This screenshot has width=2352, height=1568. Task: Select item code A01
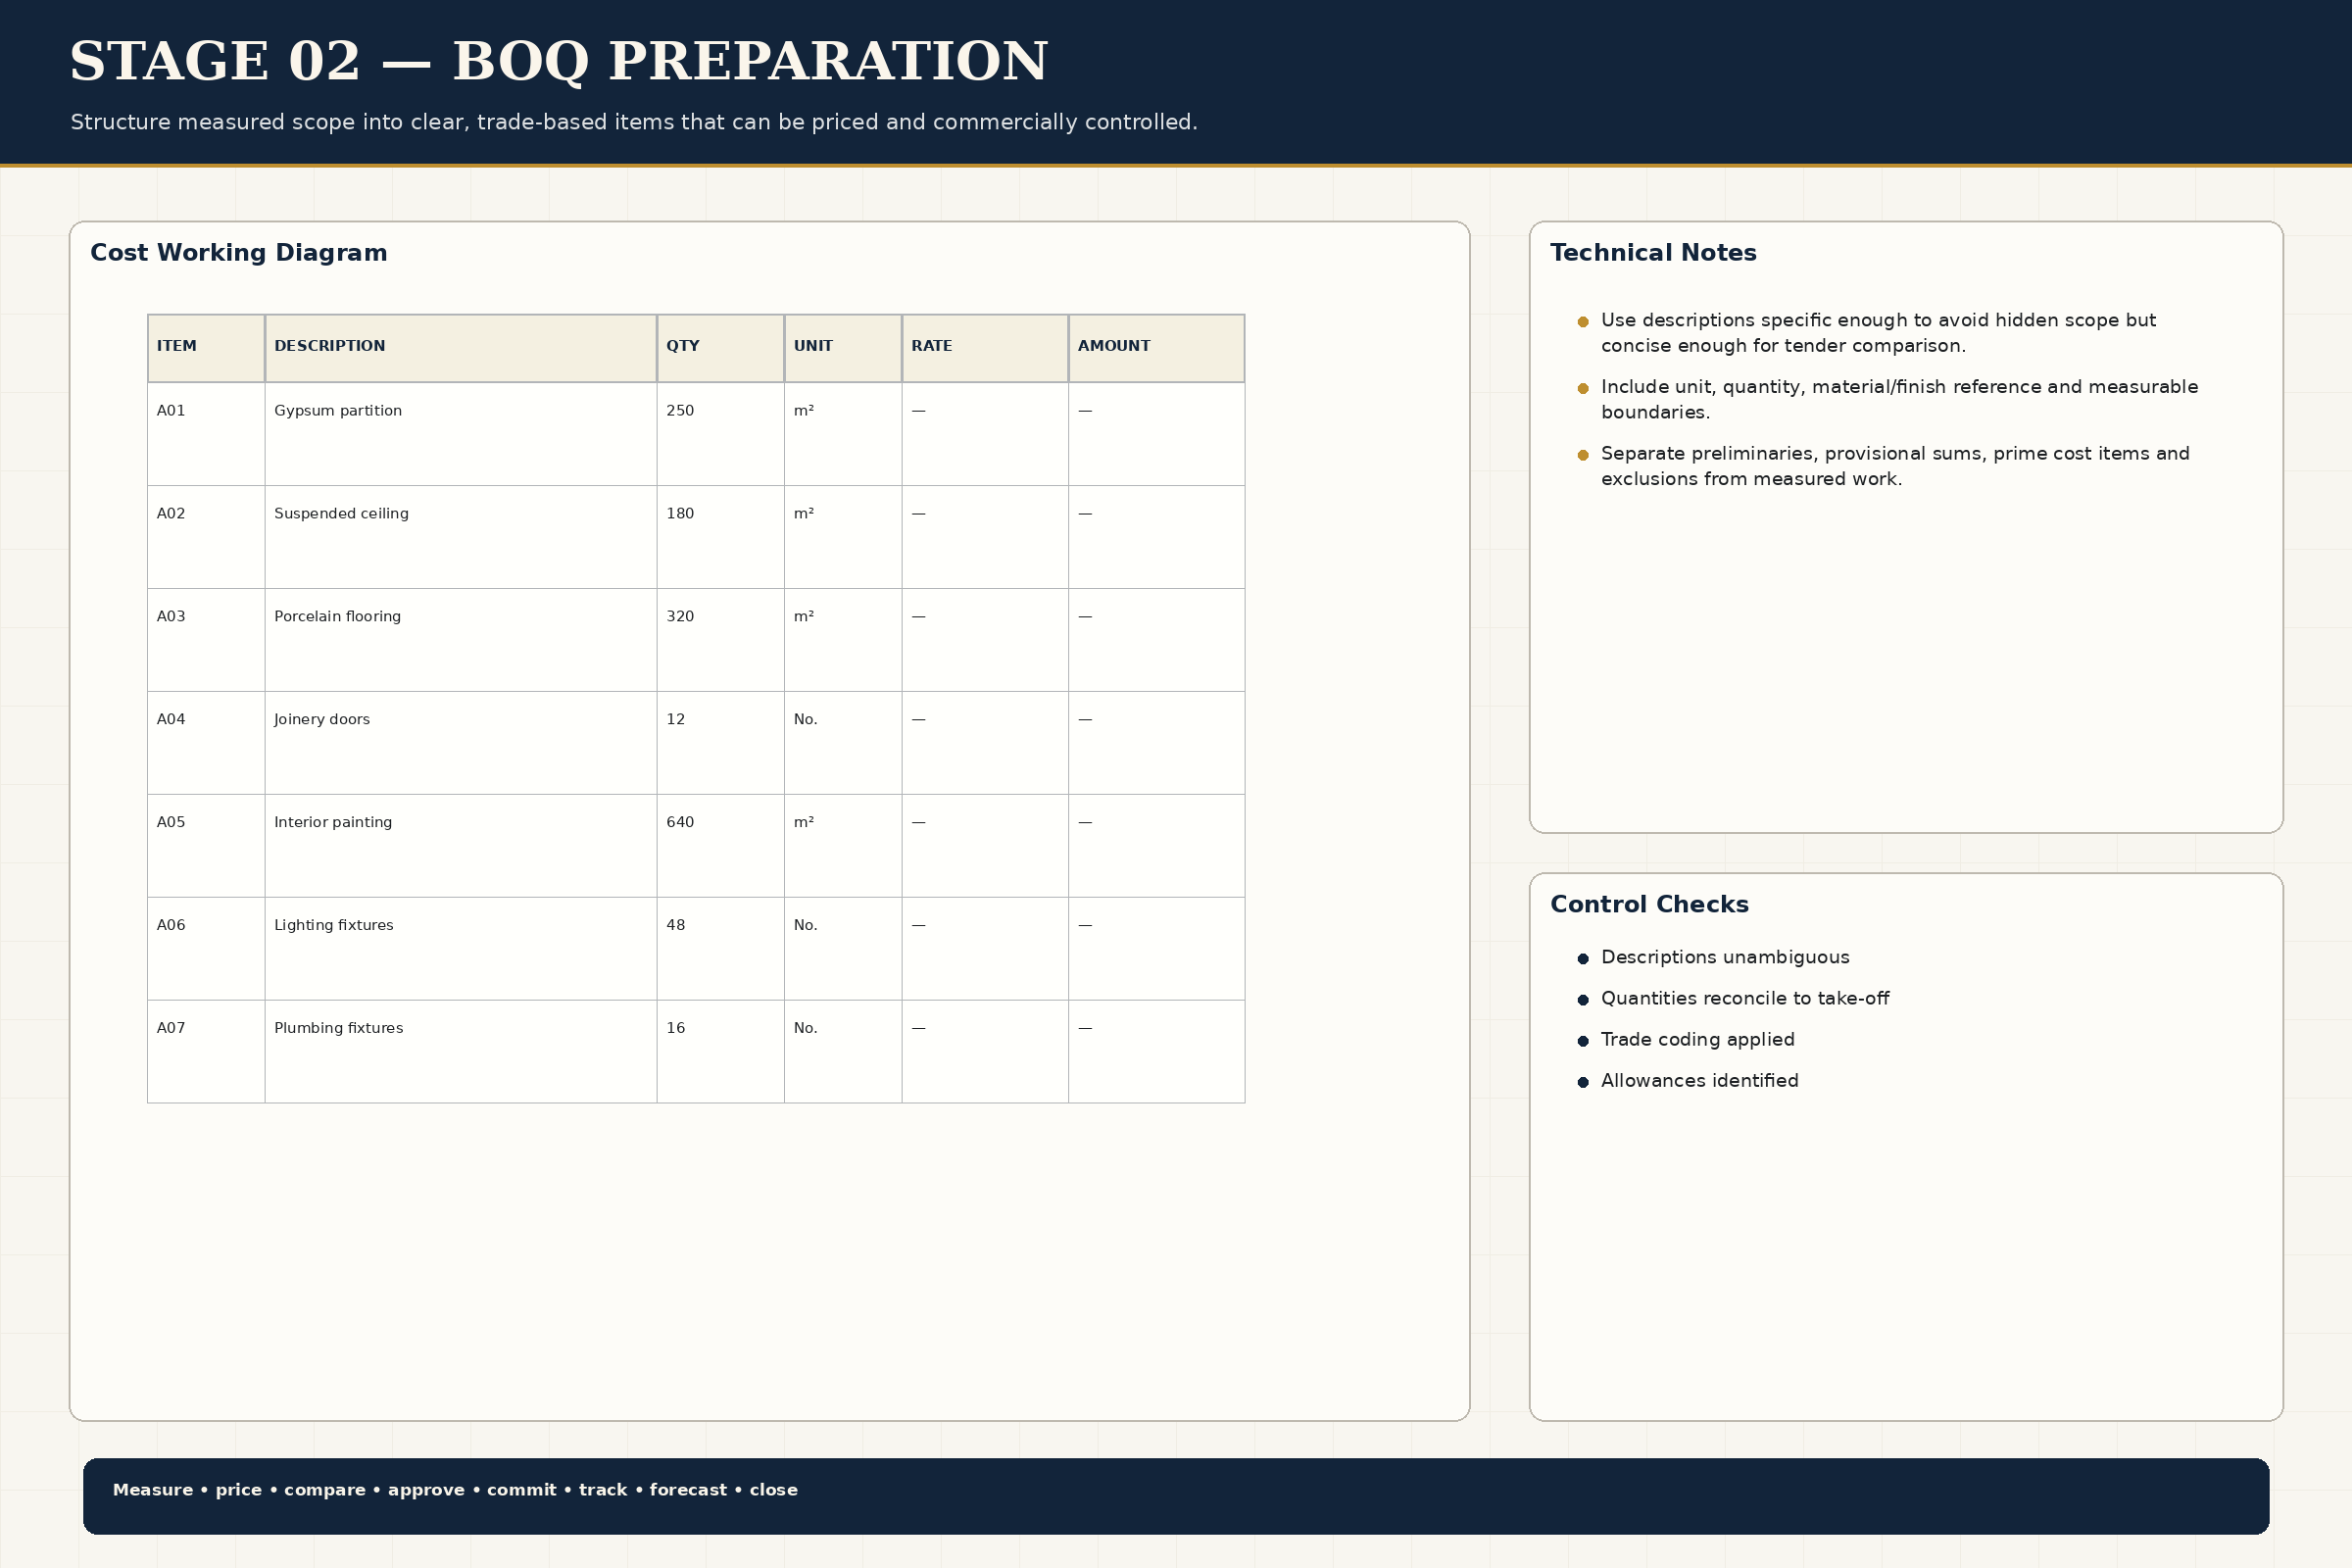point(171,411)
